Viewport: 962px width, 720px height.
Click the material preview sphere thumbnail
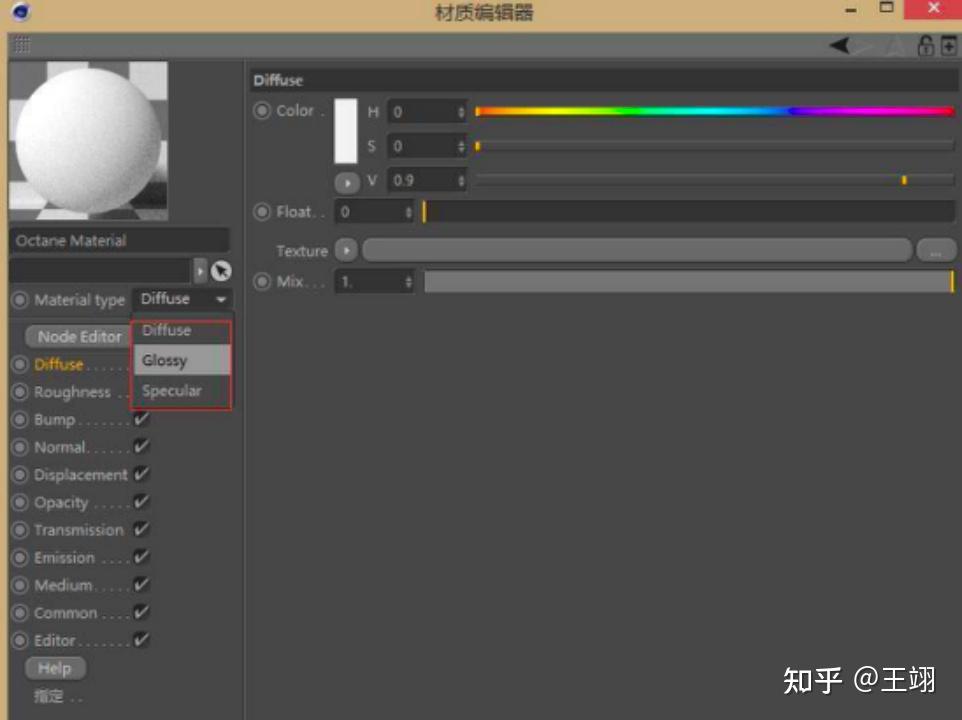(x=88, y=140)
